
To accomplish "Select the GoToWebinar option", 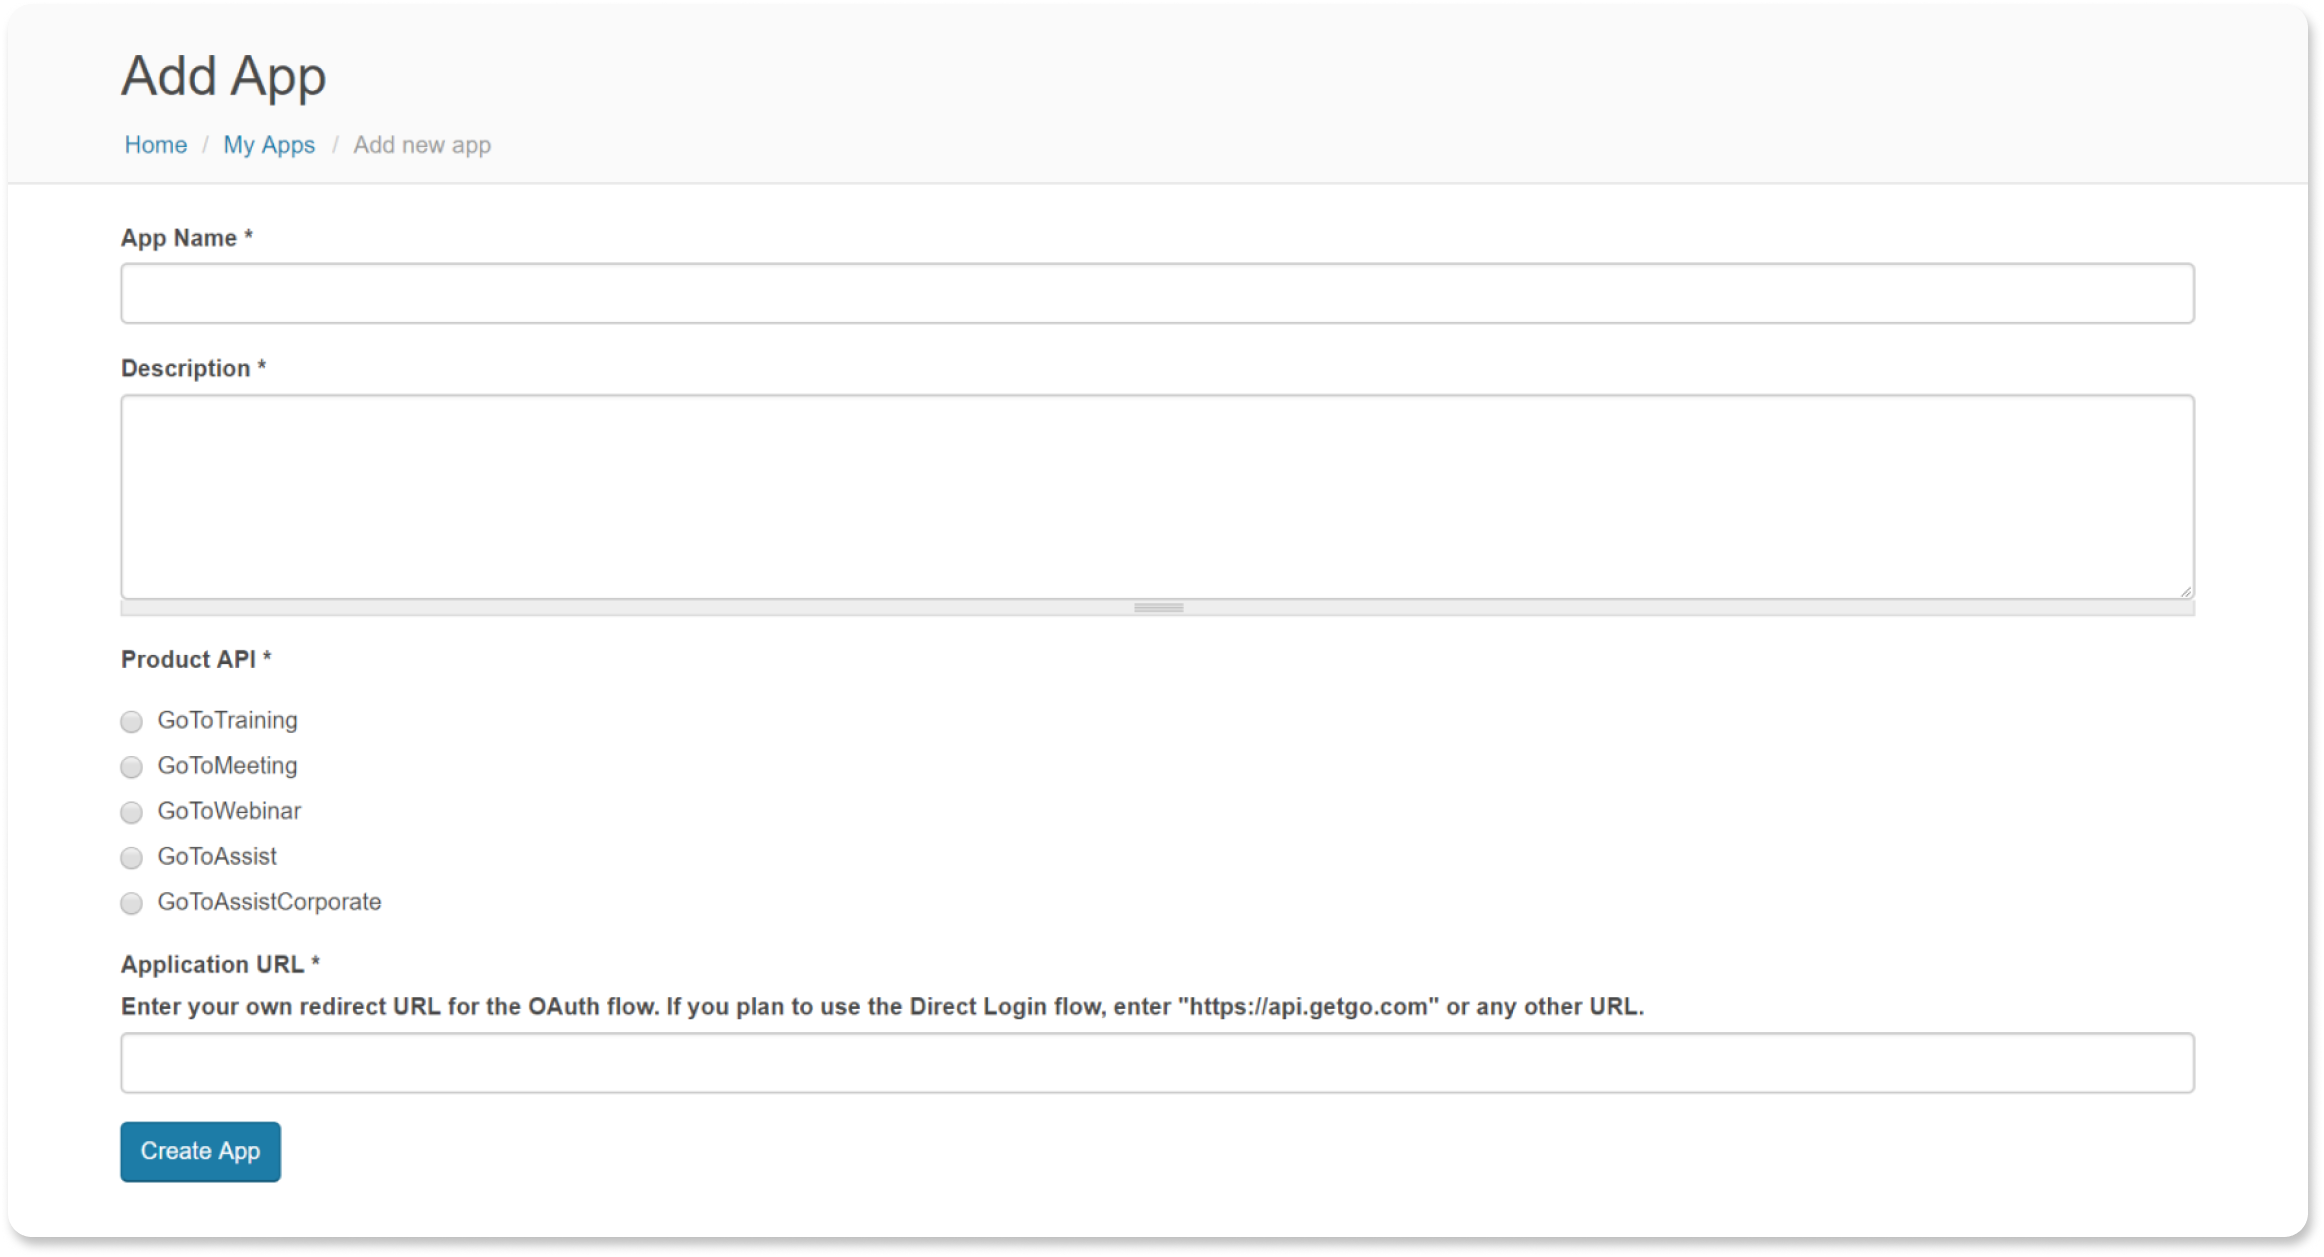I will point(131,812).
